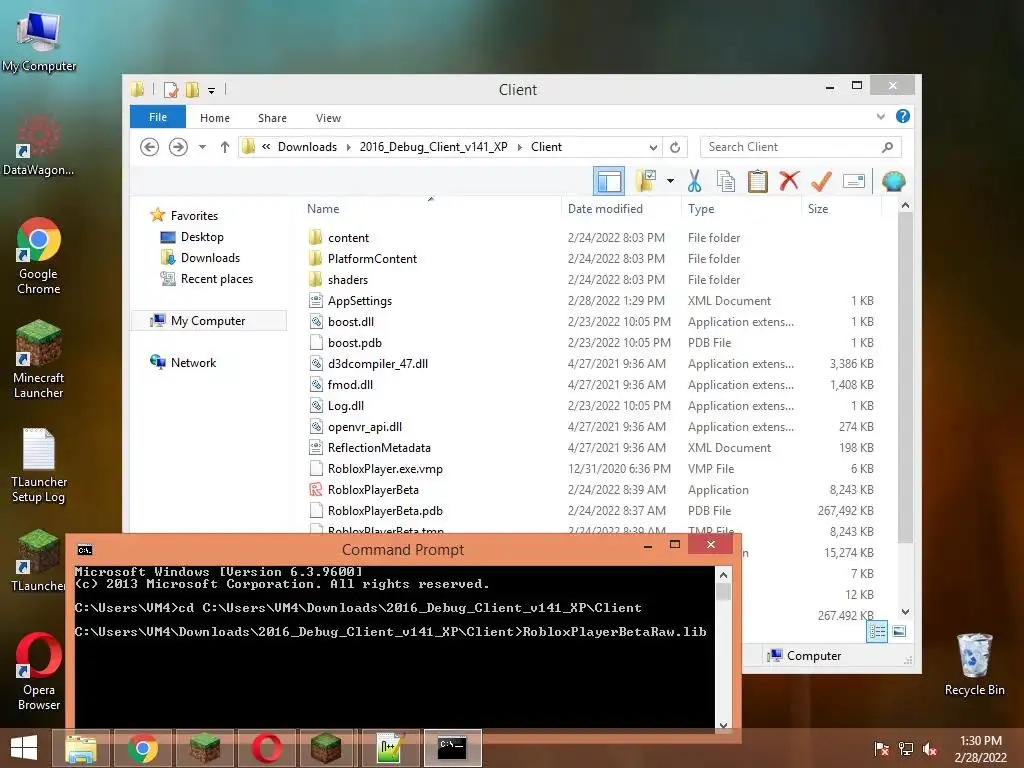The width and height of the screenshot is (1024, 768).
Task: Click the Command Prompt scroll up arrow
Action: (723, 575)
